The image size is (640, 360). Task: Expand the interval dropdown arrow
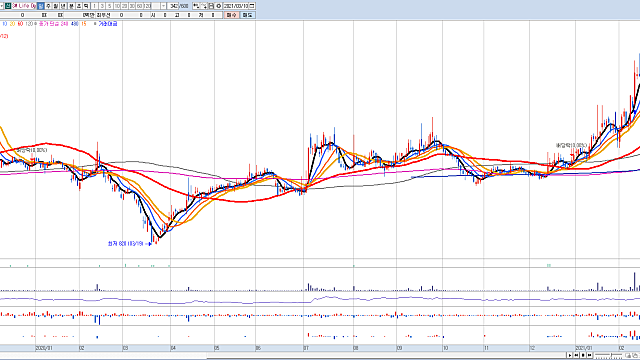pos(163,6)
